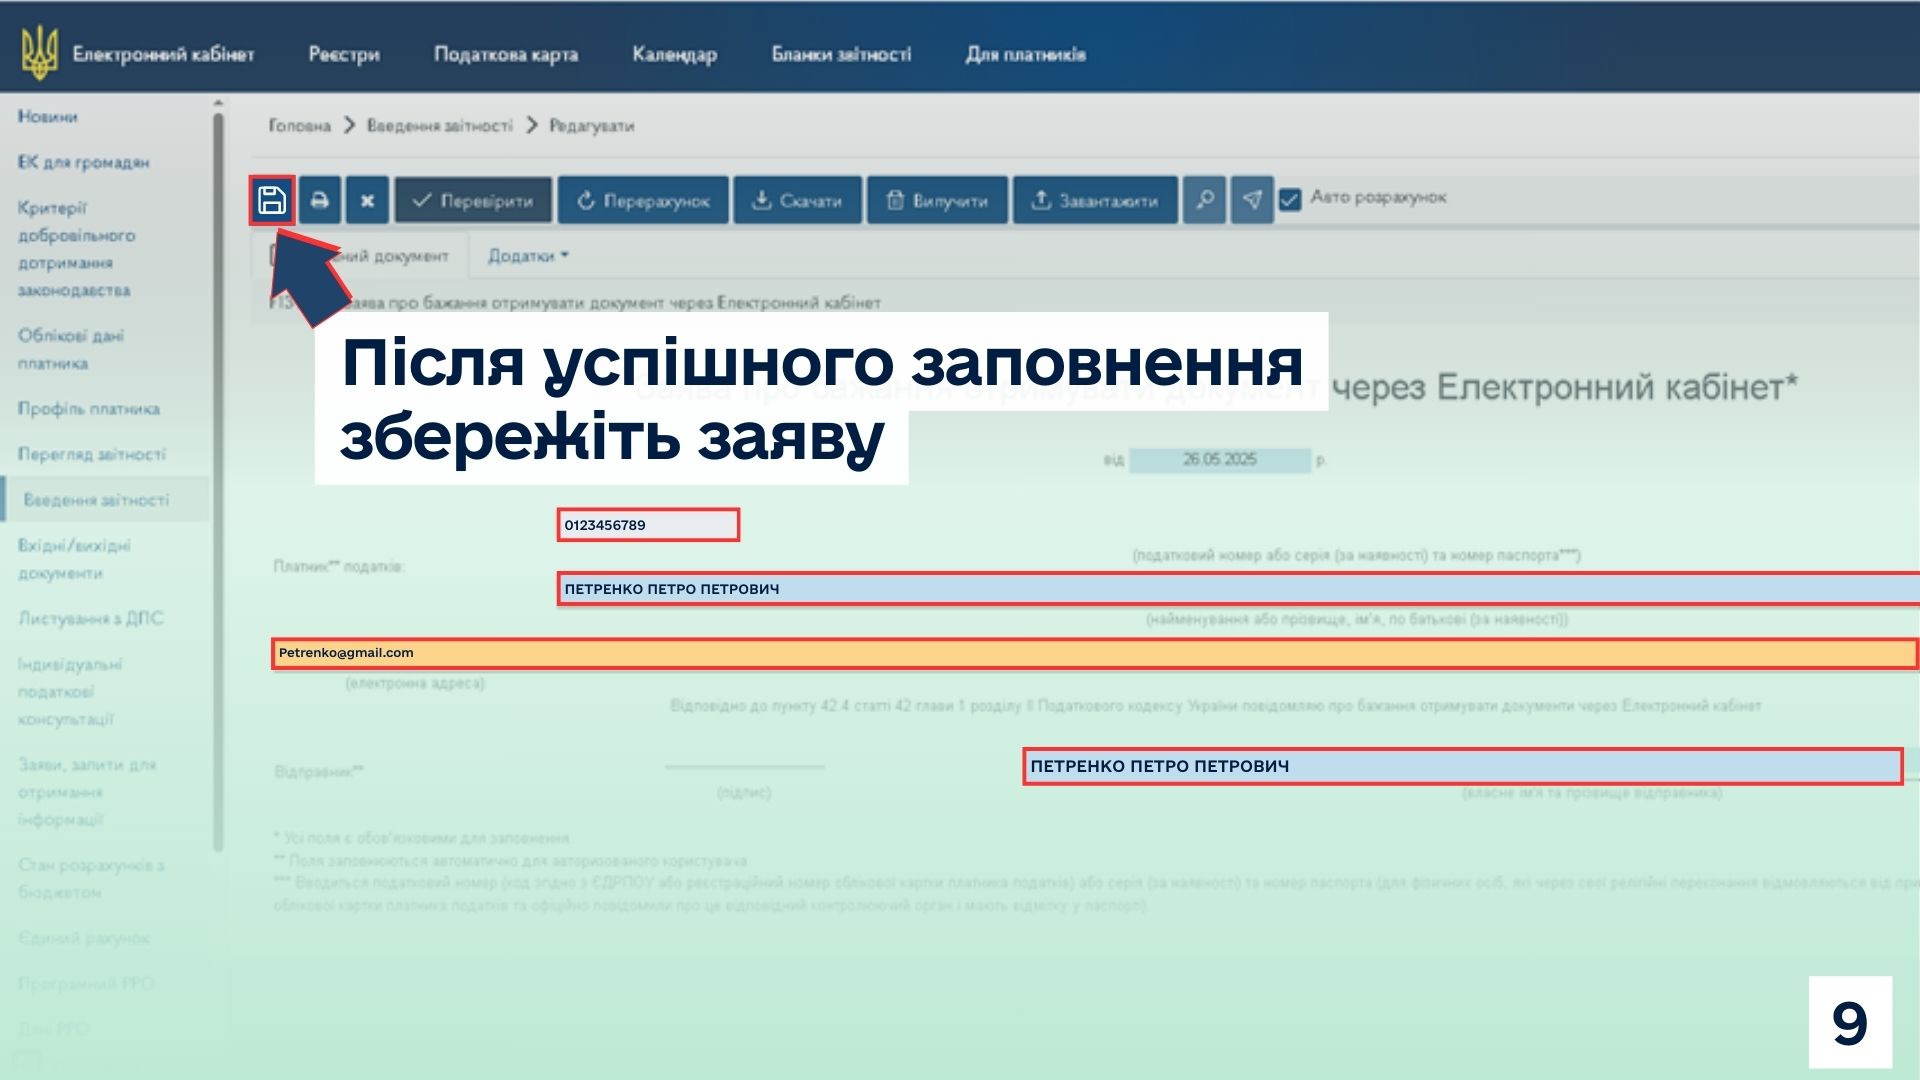Click the Скачати download button
1920x1080 pixels.
(x=797, y=200)
